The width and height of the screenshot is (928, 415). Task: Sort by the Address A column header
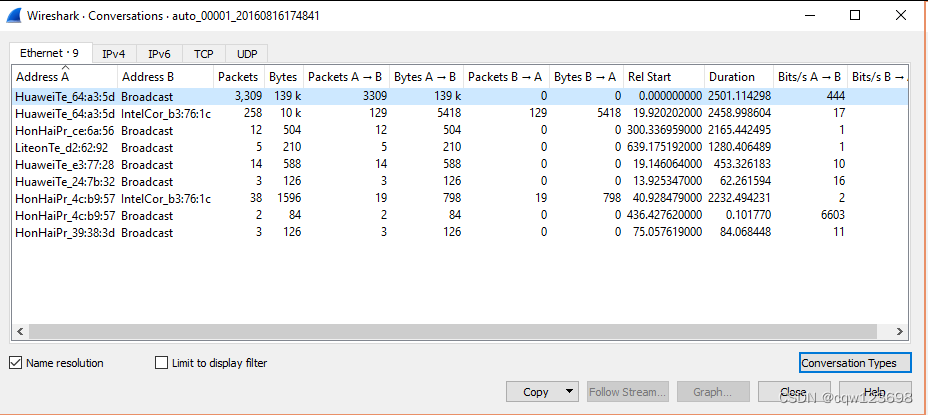pos(65,76)
